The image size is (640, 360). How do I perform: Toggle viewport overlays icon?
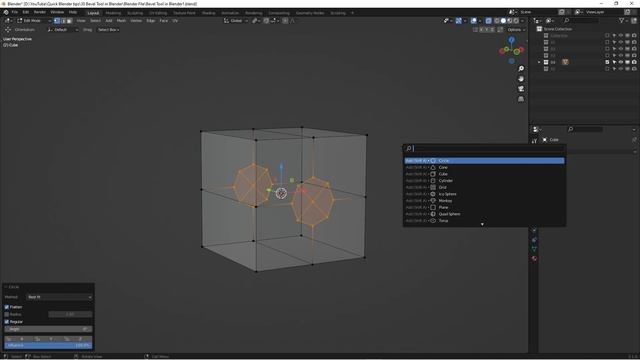click(473, 20)
